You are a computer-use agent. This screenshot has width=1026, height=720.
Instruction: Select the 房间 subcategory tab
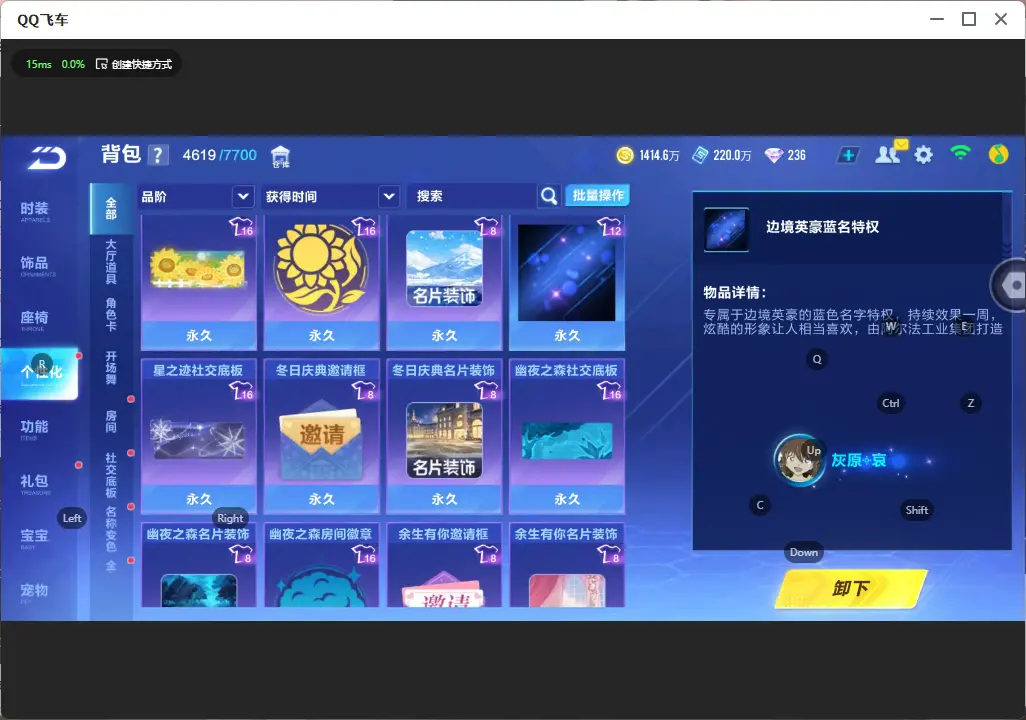click(111, 422)
